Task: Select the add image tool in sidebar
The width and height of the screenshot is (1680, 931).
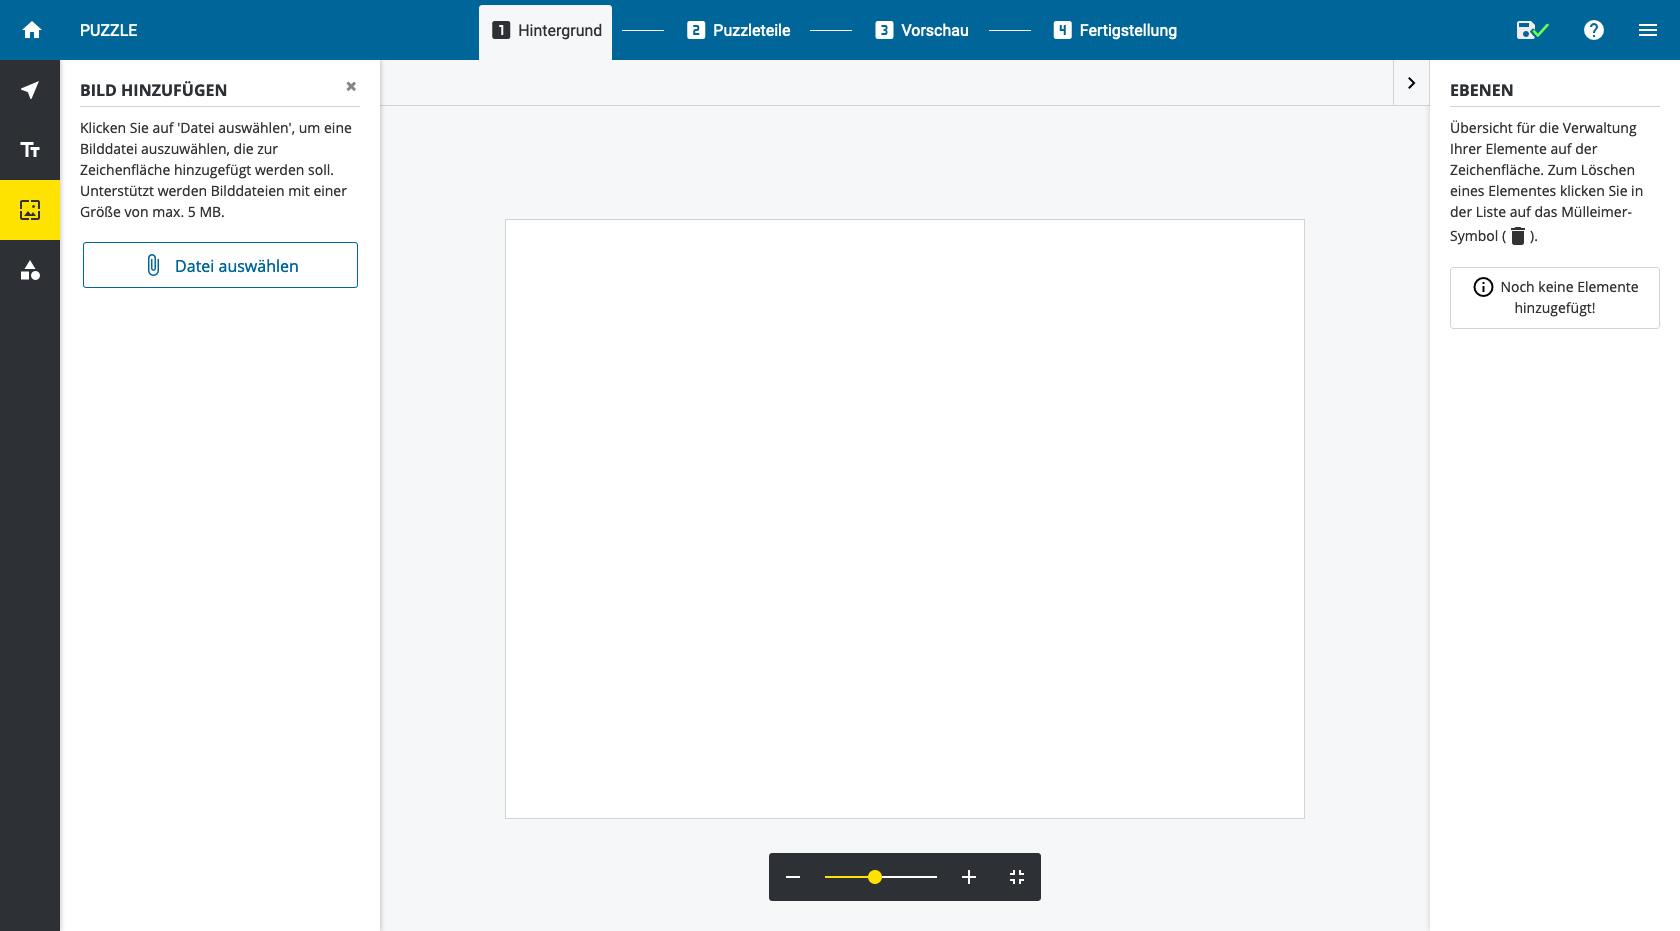Action: (x=30, y=210)
